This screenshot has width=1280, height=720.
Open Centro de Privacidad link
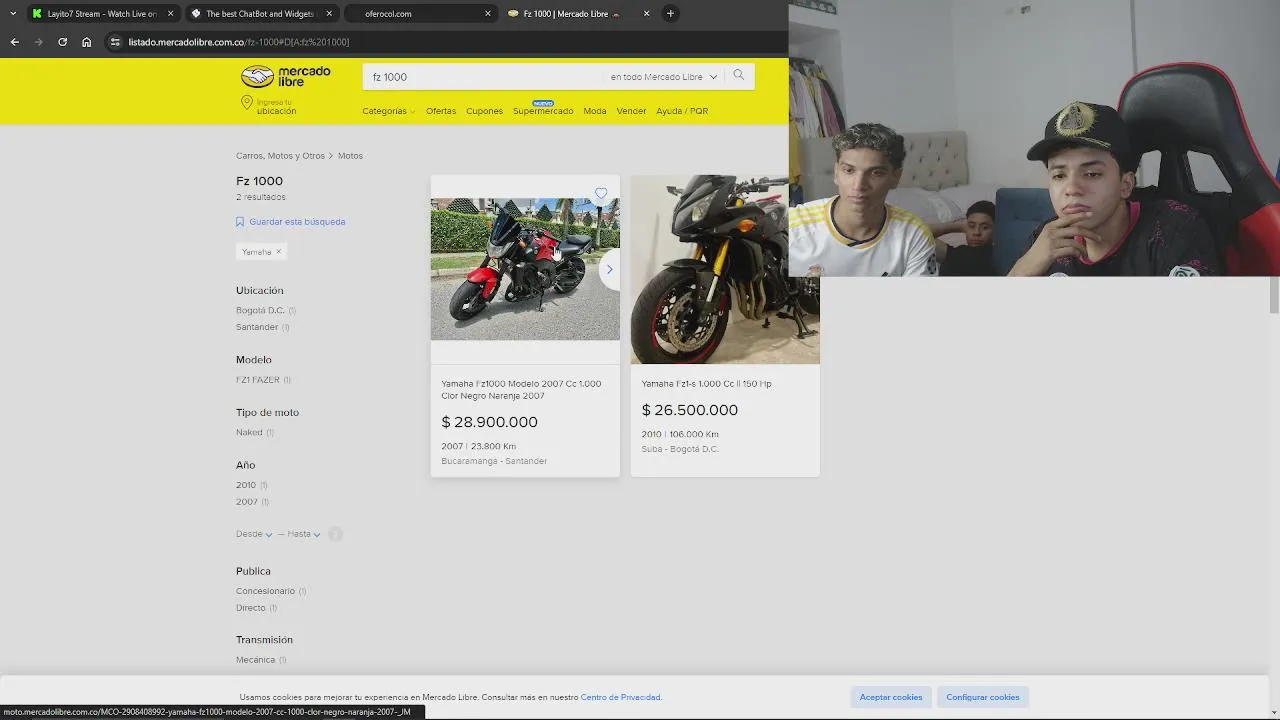620,697
